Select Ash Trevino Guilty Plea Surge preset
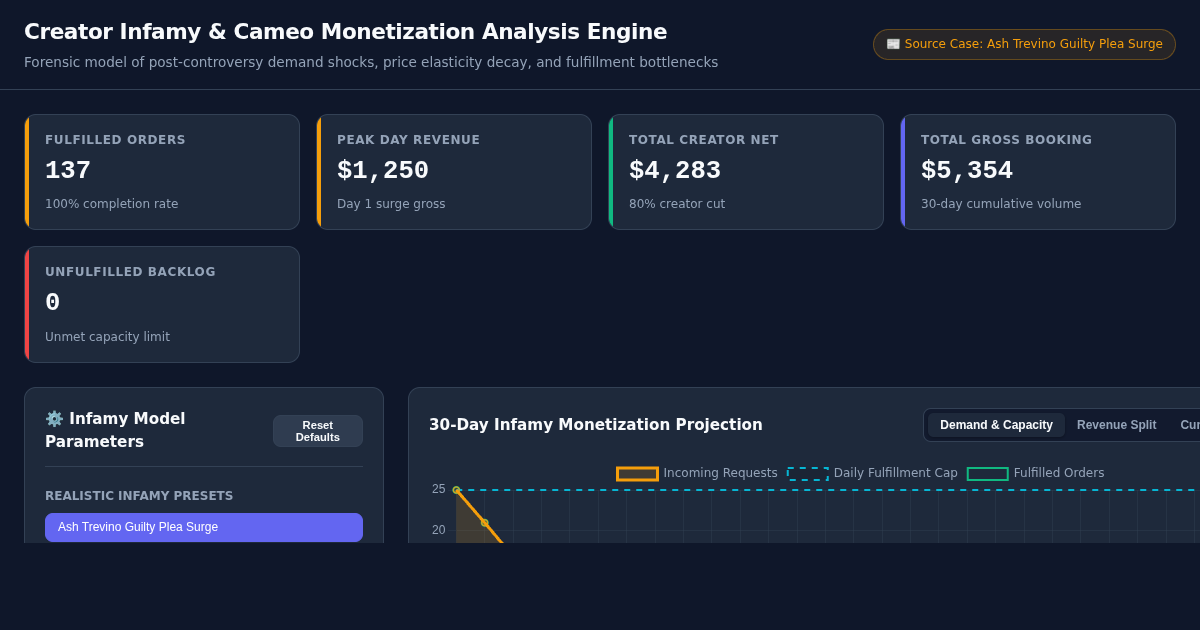 coord(204,527)
